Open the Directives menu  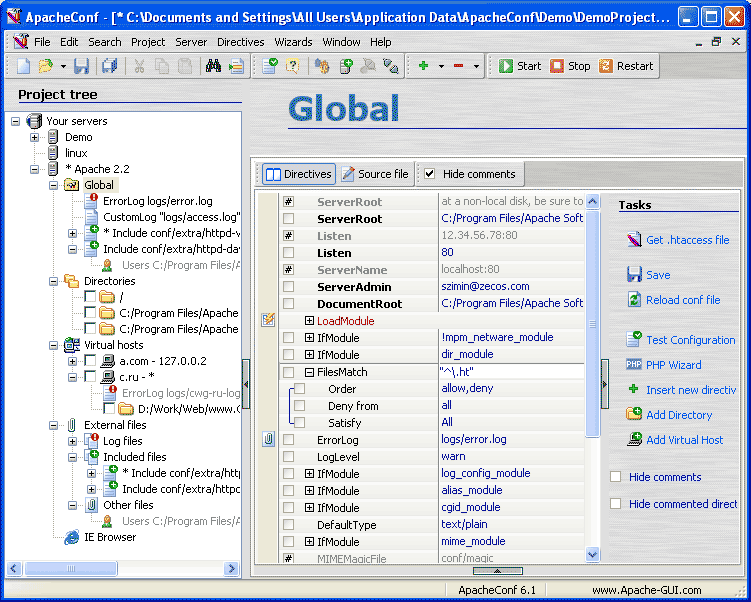(240, 42)
